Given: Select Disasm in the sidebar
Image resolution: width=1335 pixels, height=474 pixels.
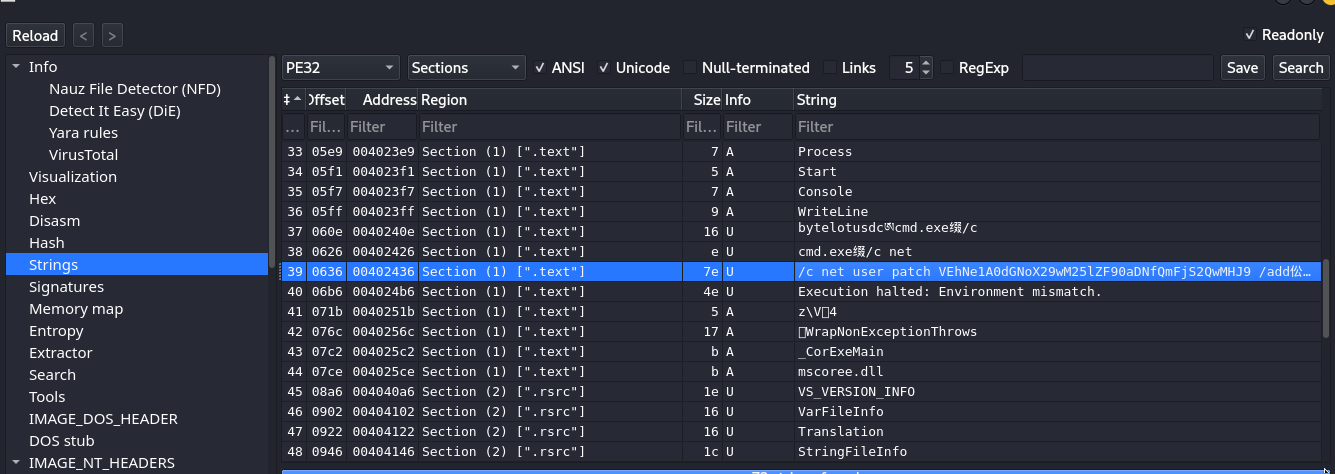Looking at the screenshot, I should pos(54,221).
